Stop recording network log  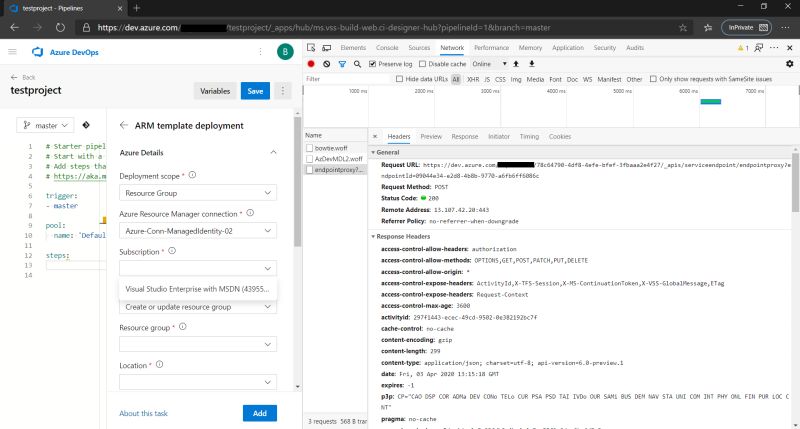[311, 64]
